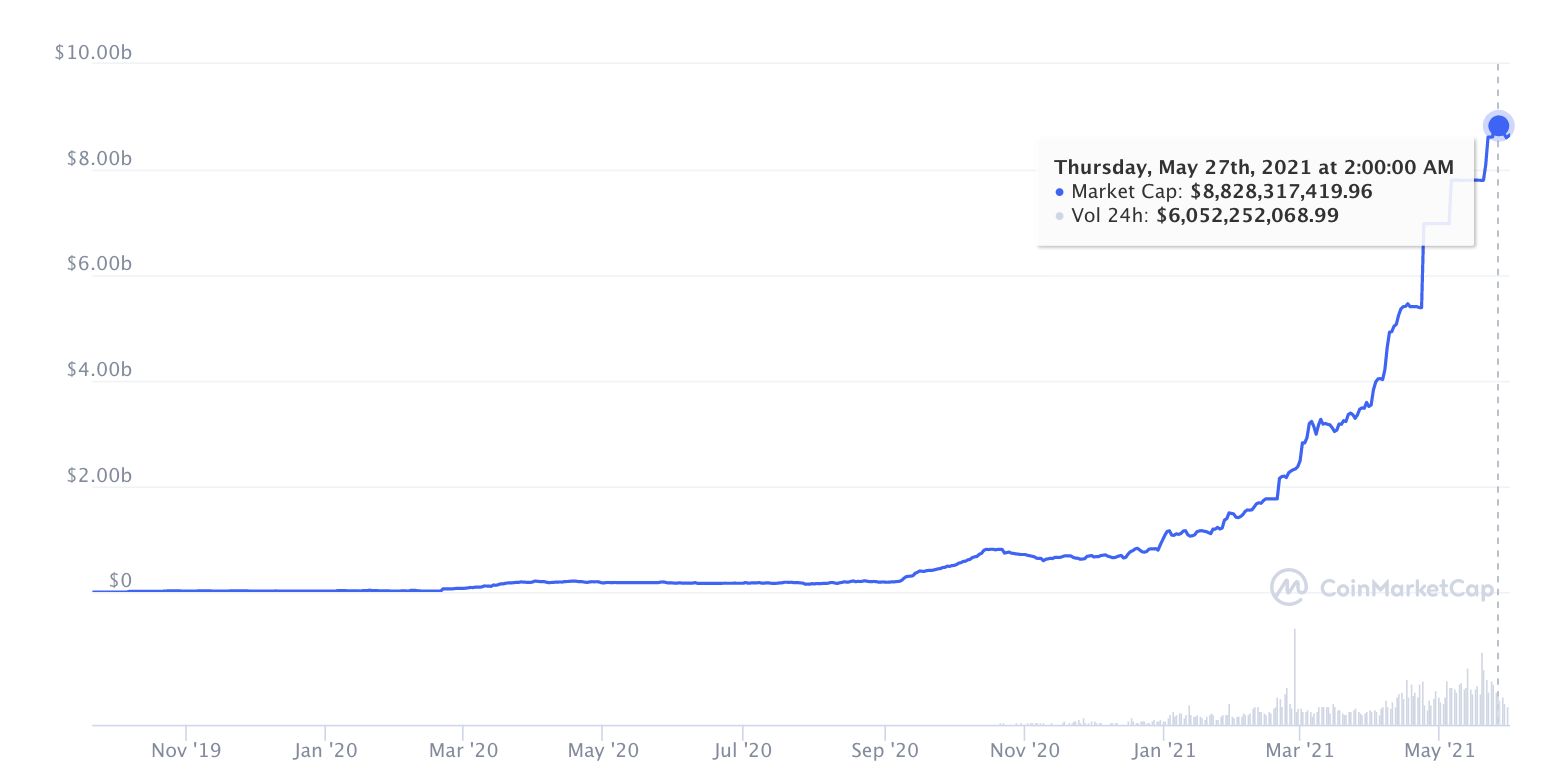Click the tooltip date heading text

(1254, 167)
